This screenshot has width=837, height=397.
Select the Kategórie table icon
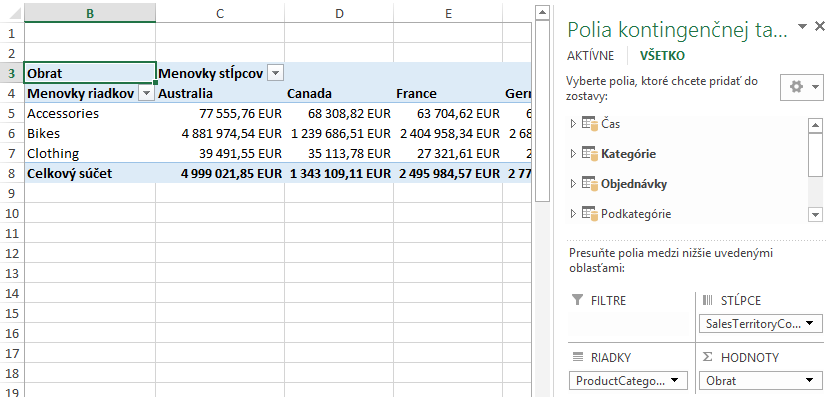589,154
